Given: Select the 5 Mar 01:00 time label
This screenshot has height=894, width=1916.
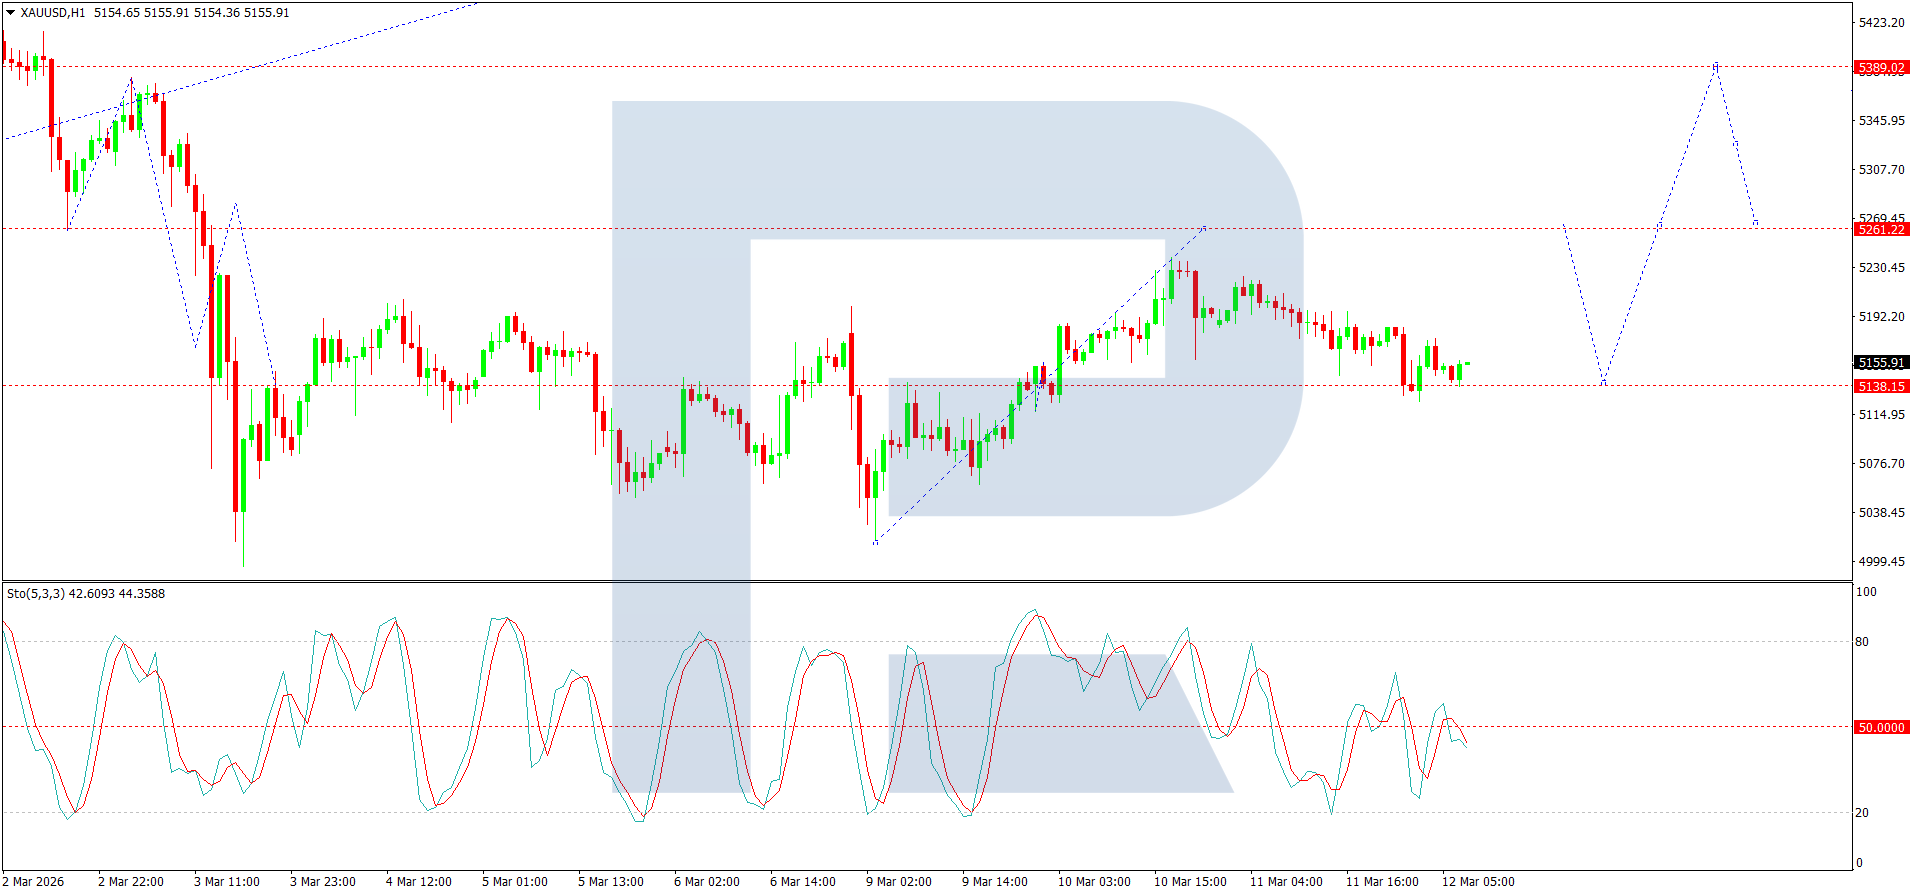Looking at the screenshot, I should [x=515, y=882].
